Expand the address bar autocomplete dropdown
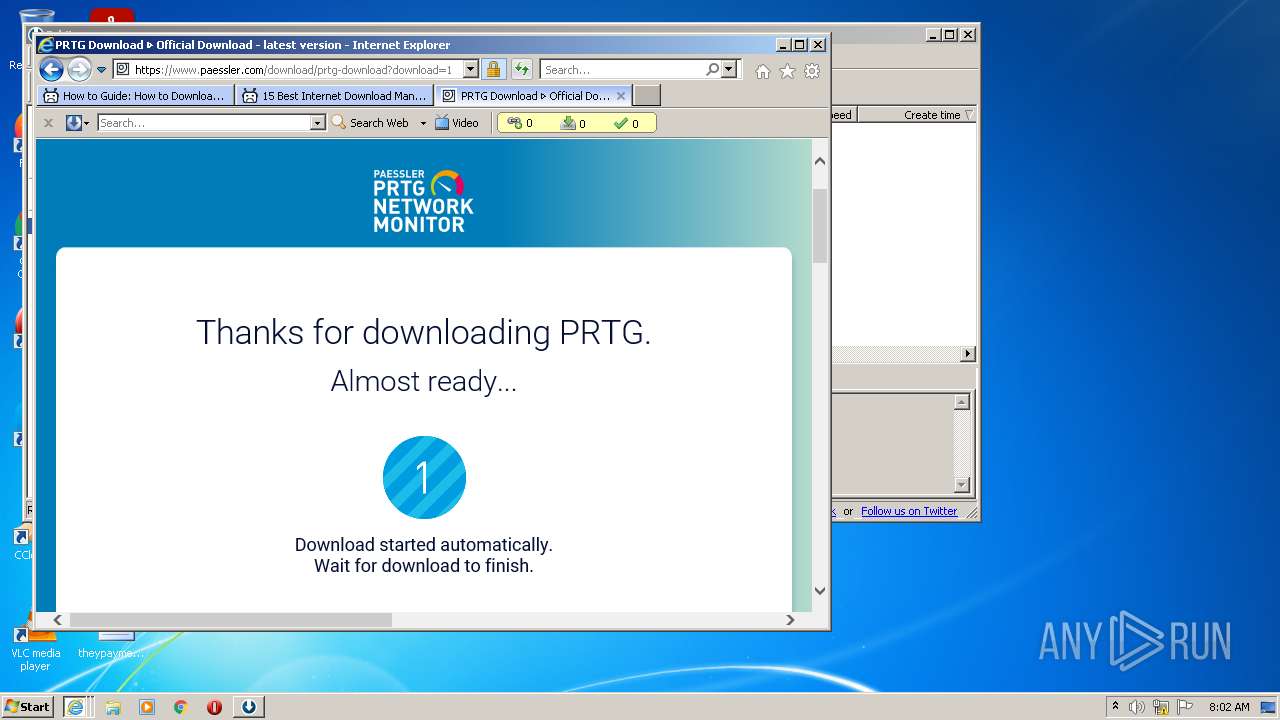Viewport: 1280px width, 720px height. 470,70
